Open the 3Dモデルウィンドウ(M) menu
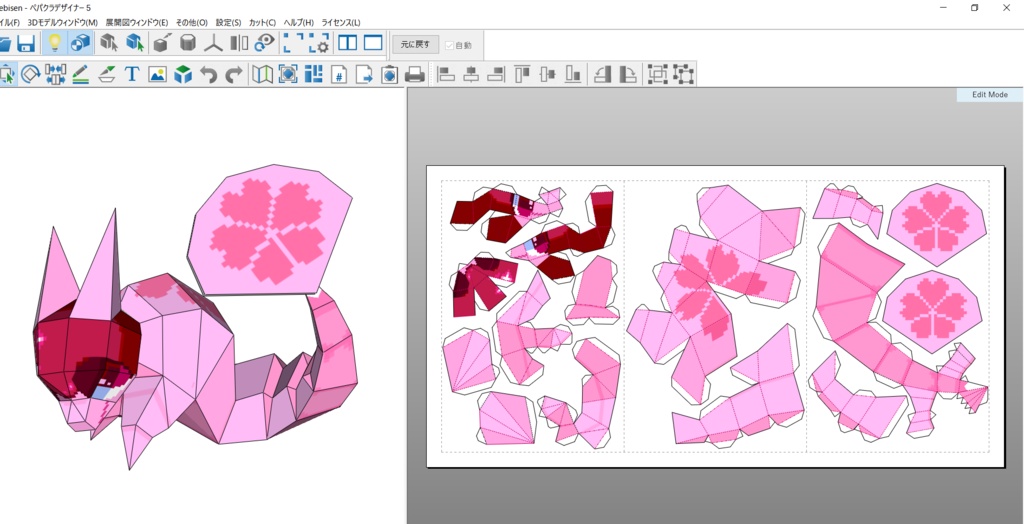This screenshot has height=524, width=1024. coord(63,22)
